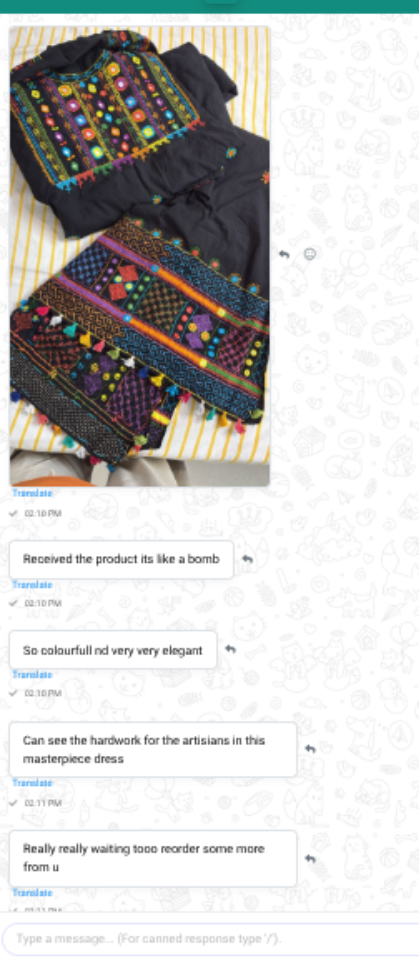Translate 'Received the product its like a bomb'
The image size is (419, 959).
32,585
